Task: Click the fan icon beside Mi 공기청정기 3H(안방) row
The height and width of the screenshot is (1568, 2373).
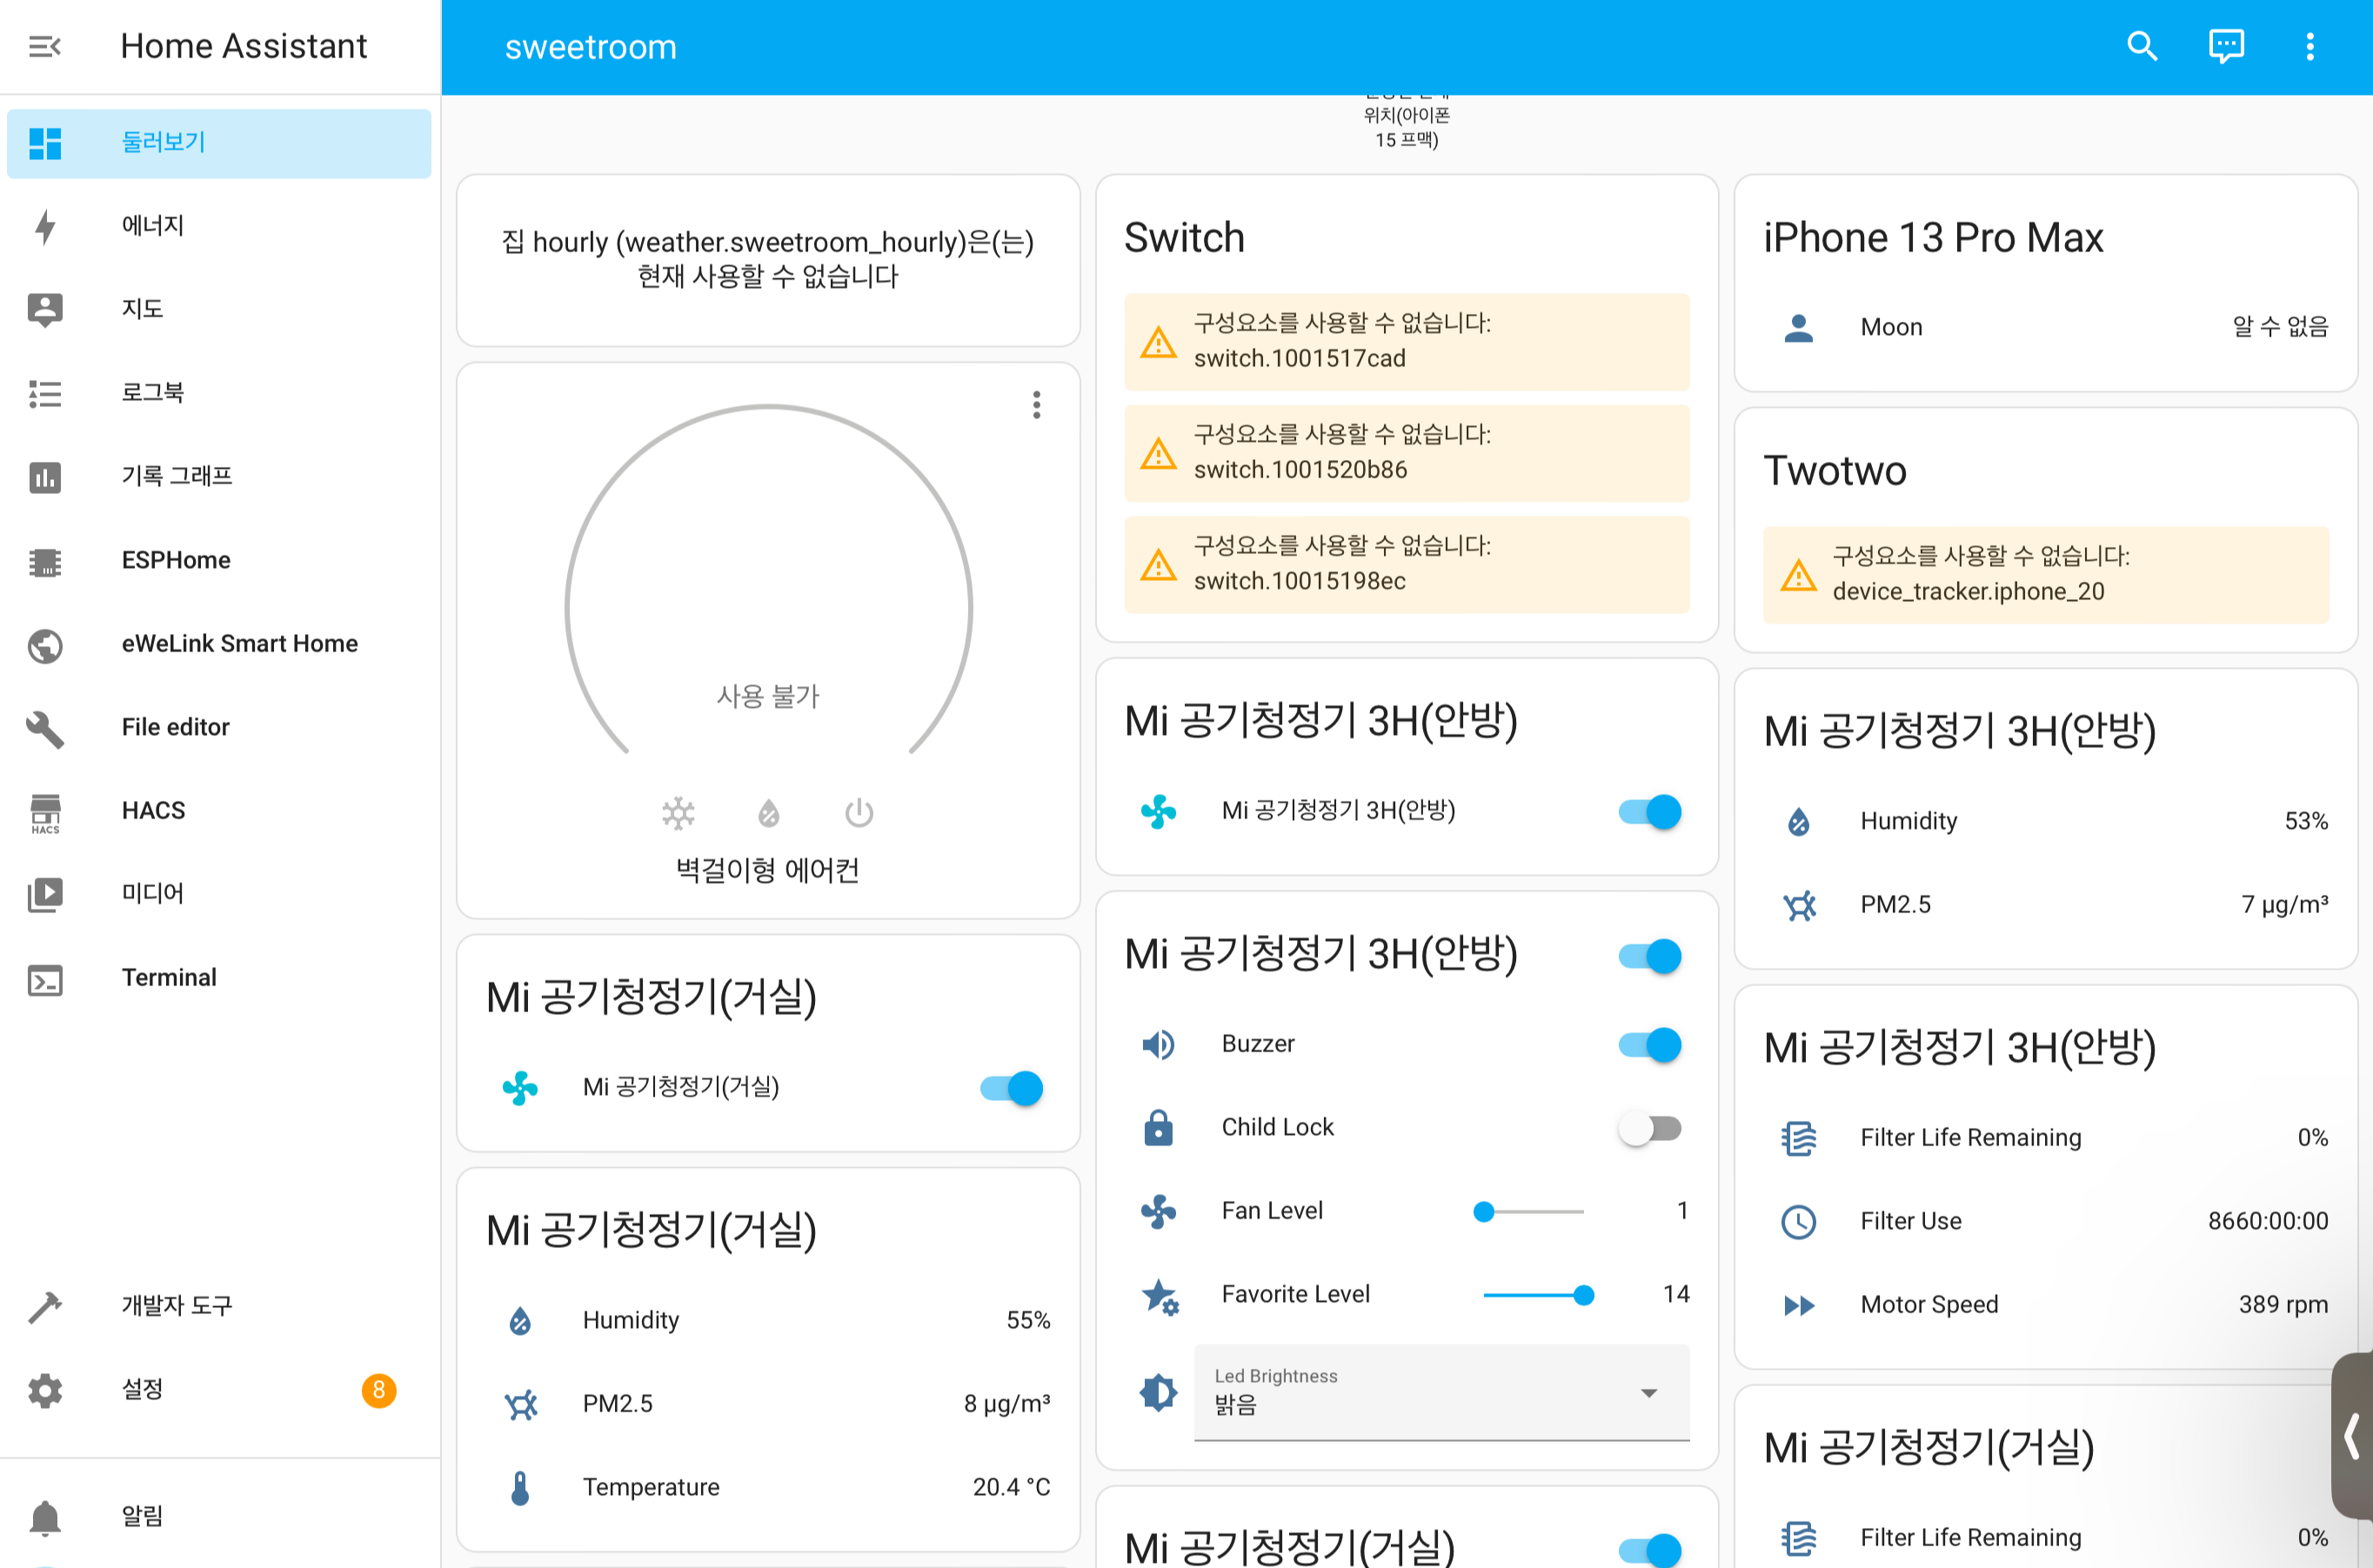Action: (1158, 811)
